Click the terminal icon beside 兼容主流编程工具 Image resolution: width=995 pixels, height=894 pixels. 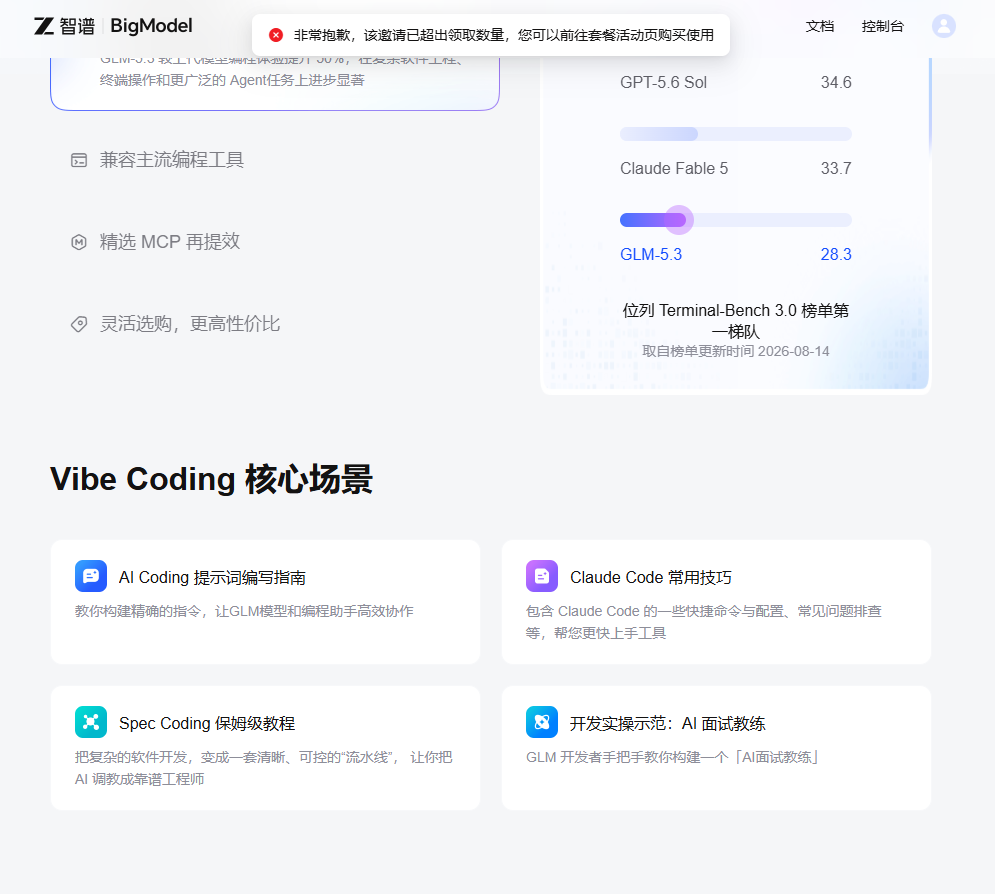point(79,160)
